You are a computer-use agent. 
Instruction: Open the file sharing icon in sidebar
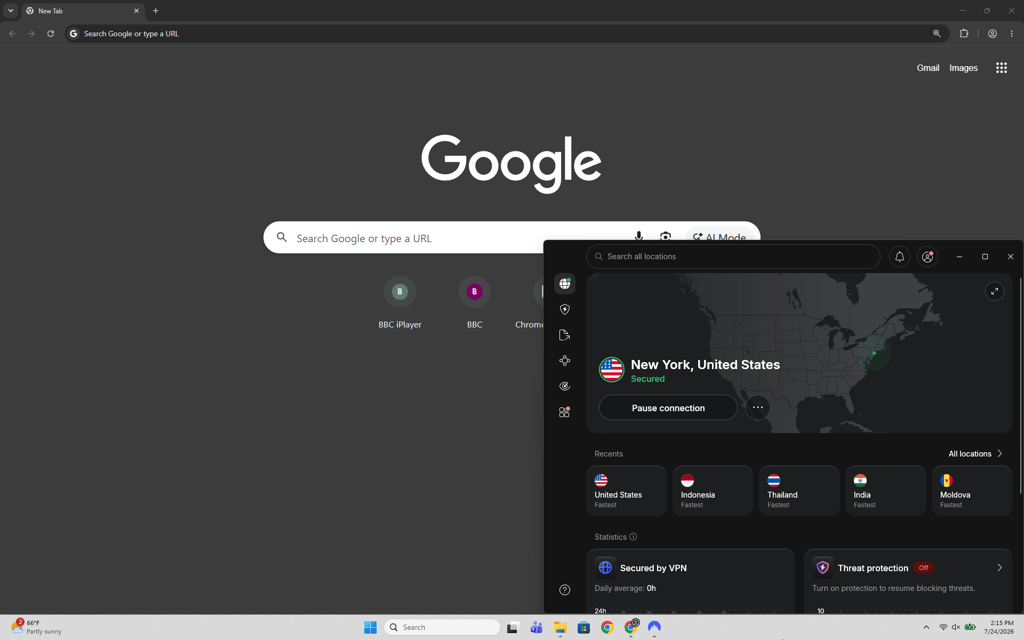pos(565,335)
